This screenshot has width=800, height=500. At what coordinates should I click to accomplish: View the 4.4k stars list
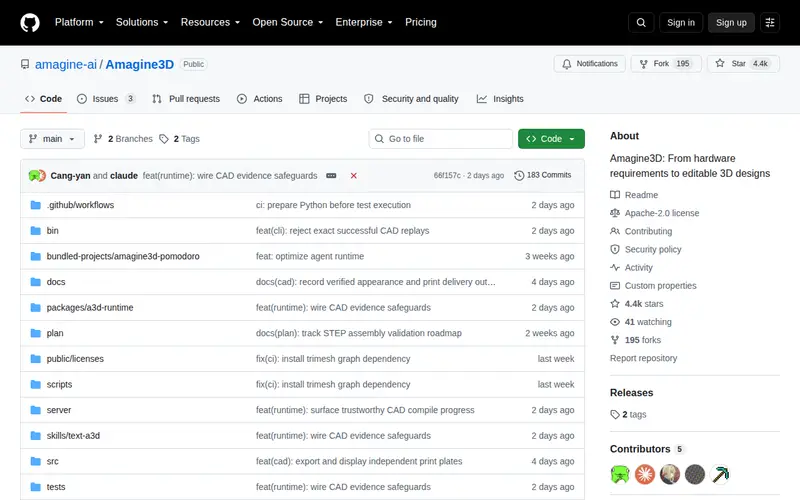pyautogui.click(x=637, y=304)
